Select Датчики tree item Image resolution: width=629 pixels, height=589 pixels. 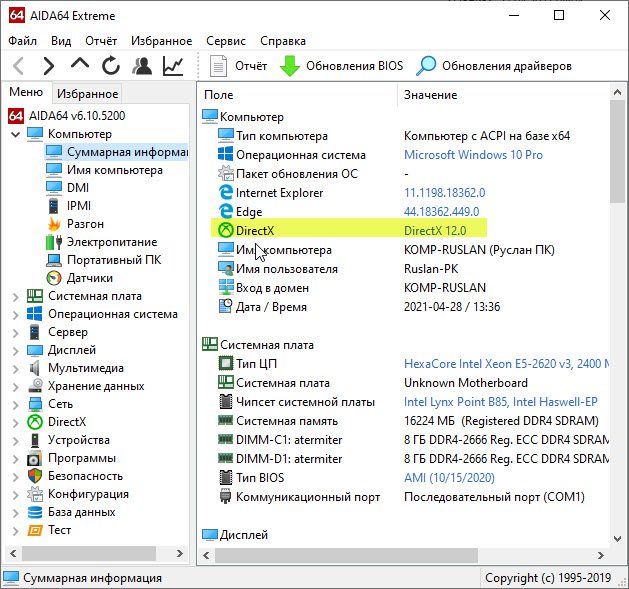pyautogui.click(x=80, y=278)
